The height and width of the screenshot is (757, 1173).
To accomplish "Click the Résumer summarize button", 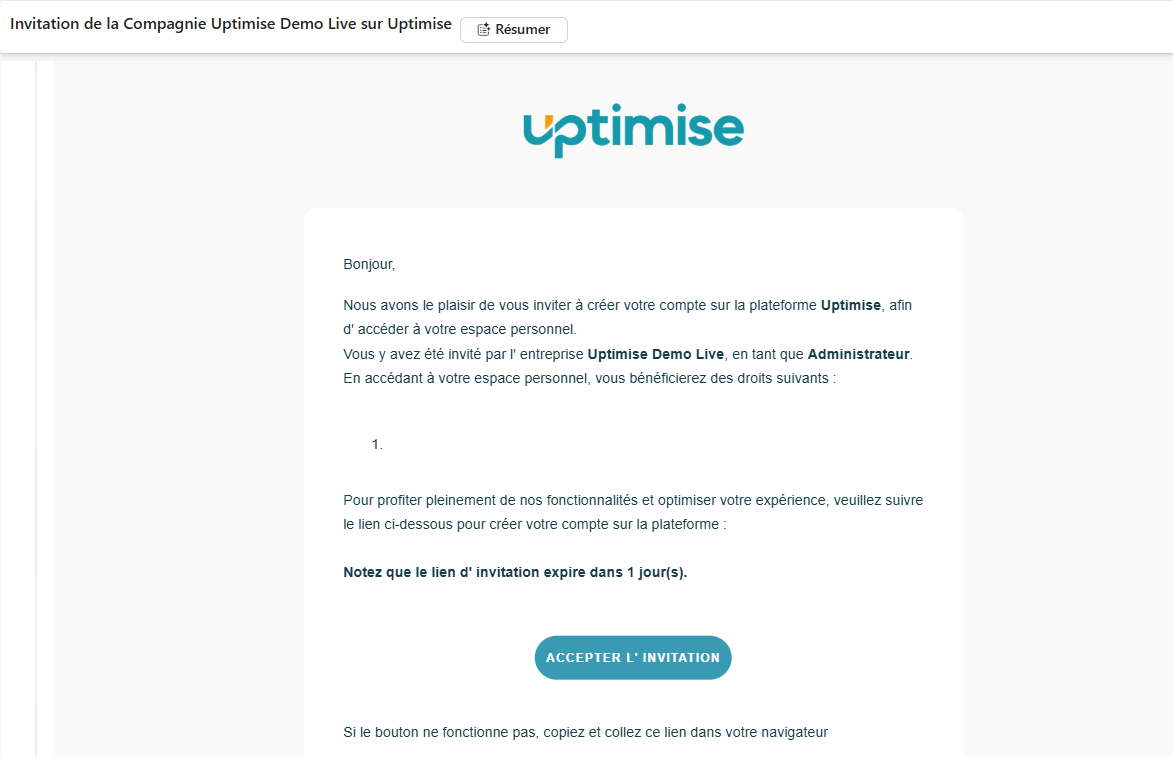I will (513, 30).
